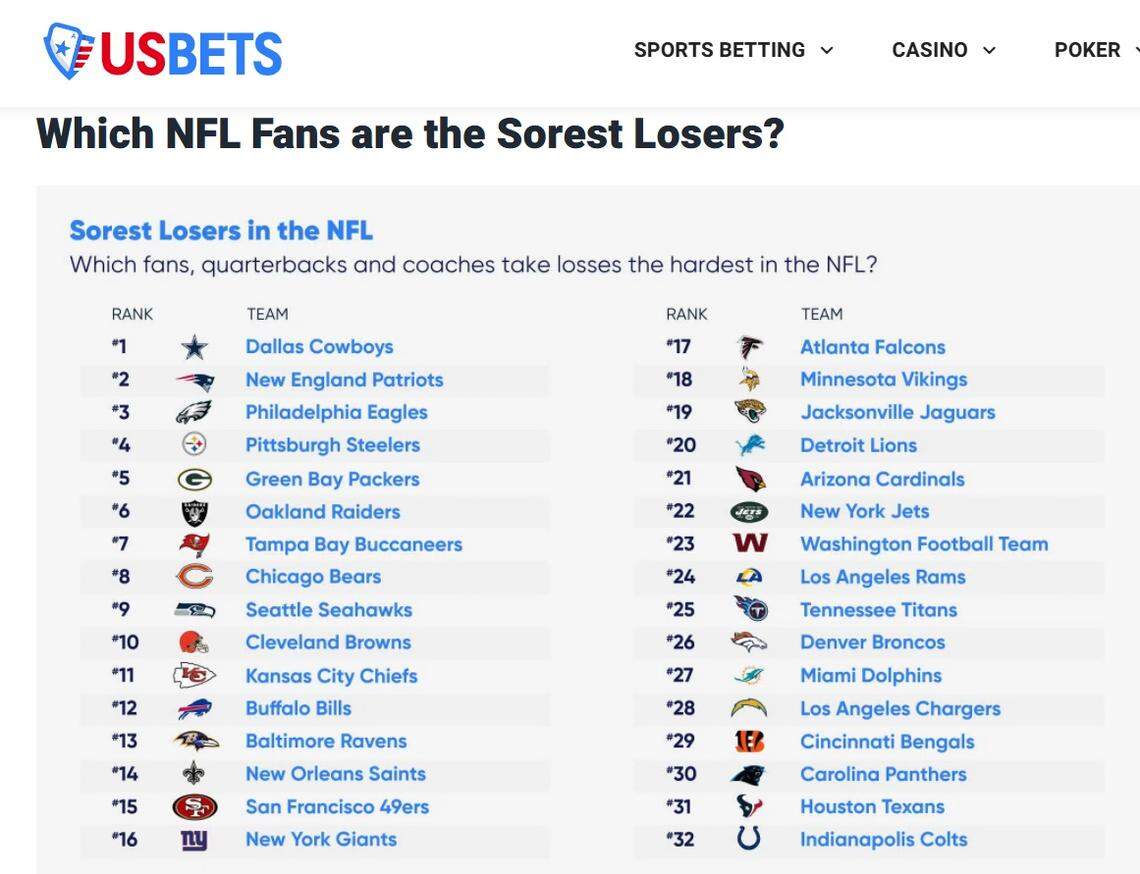Select the New England Patriots logo
Viewport: 1140px width, 874px height.
194,379
